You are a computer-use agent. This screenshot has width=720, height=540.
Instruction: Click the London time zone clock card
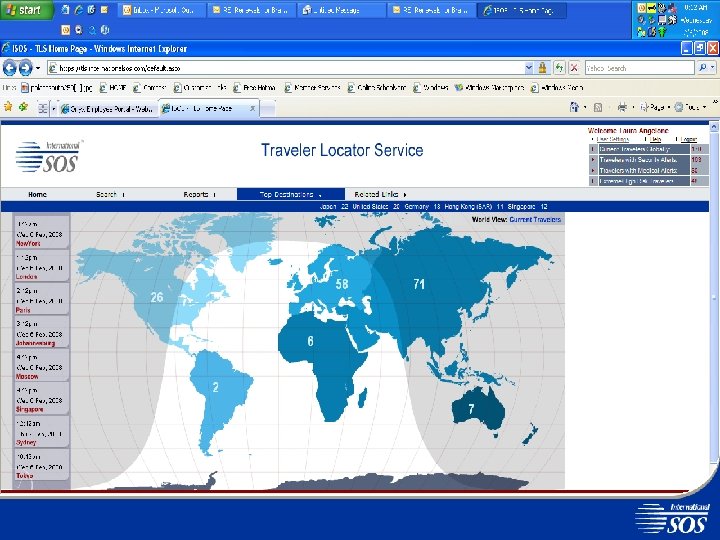click(x=41, y=266)
